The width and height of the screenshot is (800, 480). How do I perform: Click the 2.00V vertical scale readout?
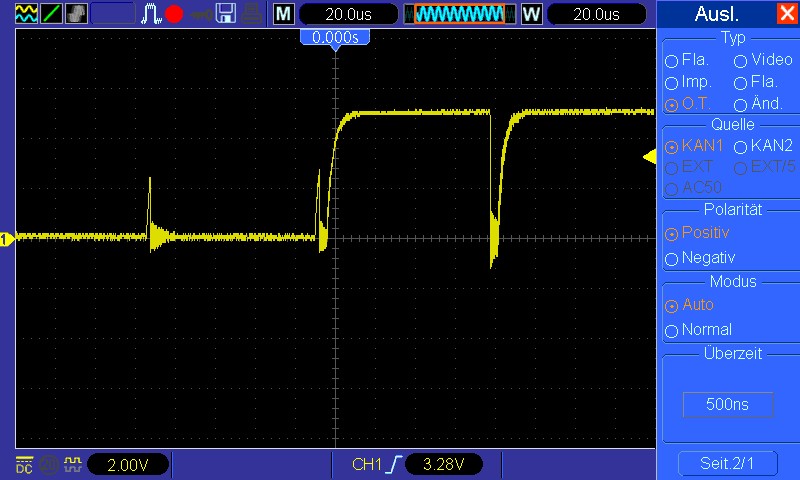pyautogui.click(x=128, y=464)
